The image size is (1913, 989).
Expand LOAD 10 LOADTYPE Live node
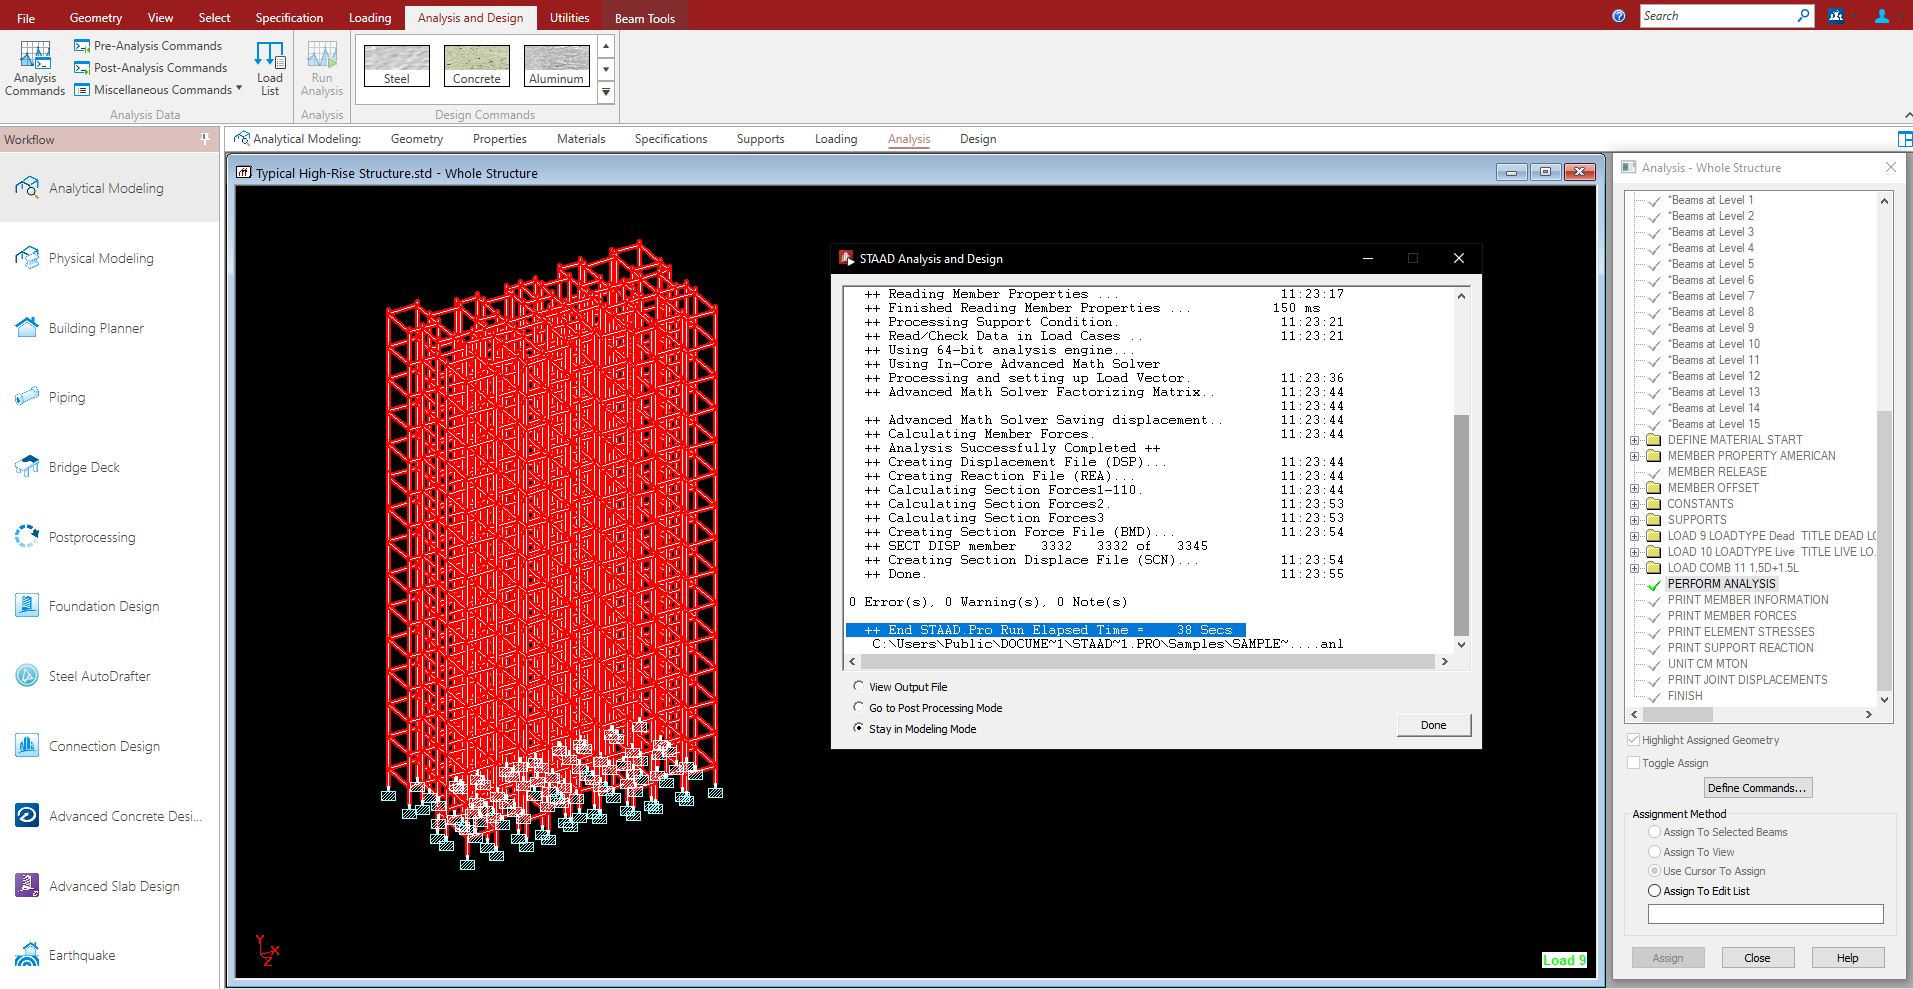pyautogui.click(x=1635, y=552)
